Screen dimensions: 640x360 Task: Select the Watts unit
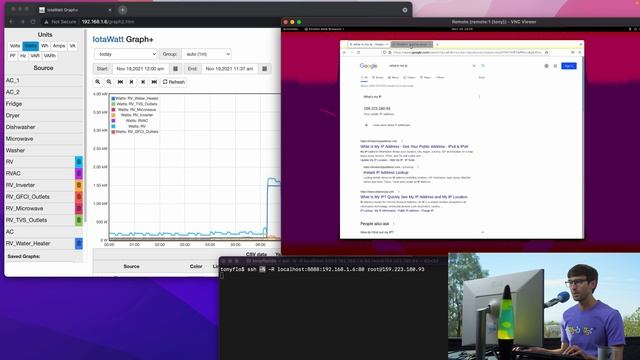pos(30,46)
